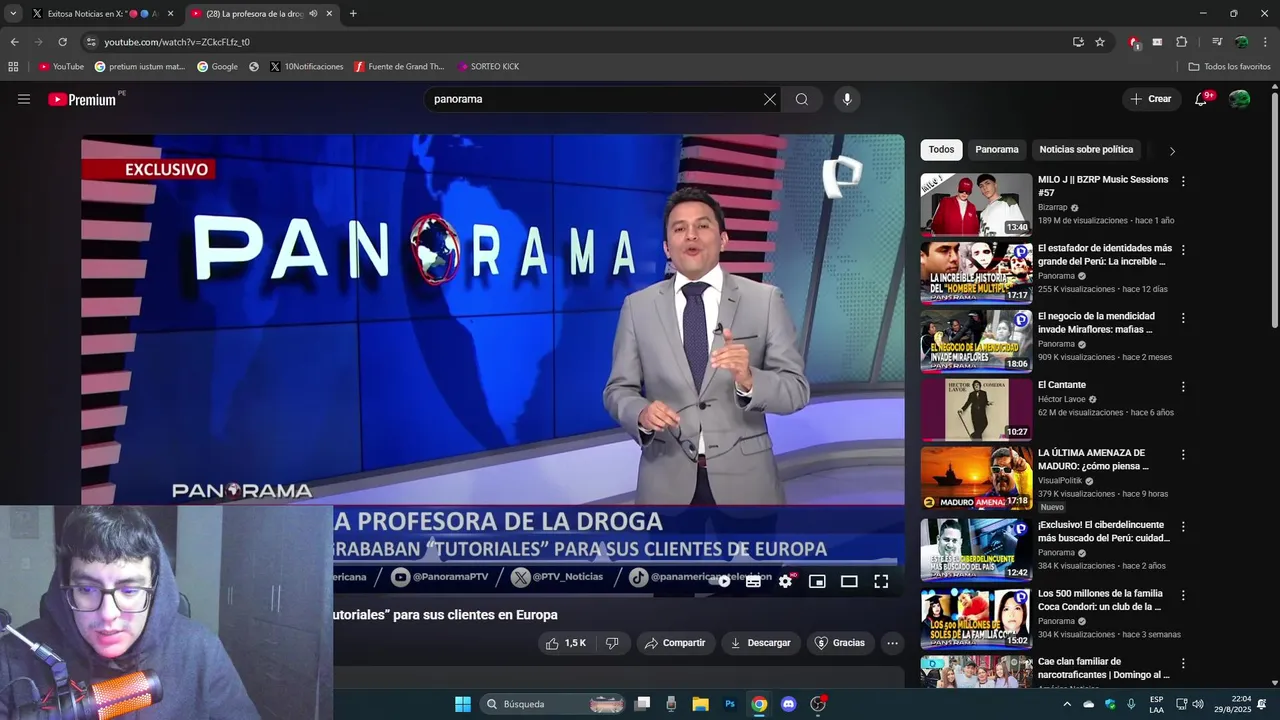Open MILO J BZRP Music Sessions thumbnail
The height and width of the screenshot is (720, 1280).
pos(976,205)
